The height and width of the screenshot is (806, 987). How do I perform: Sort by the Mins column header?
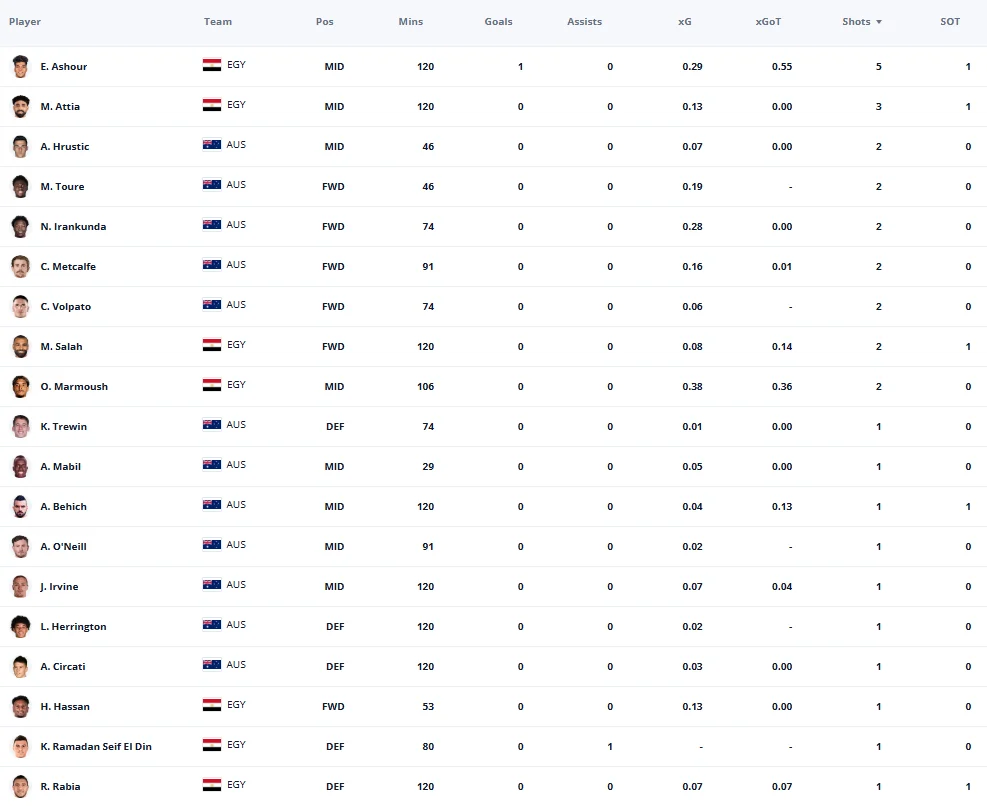click(410, 21)
